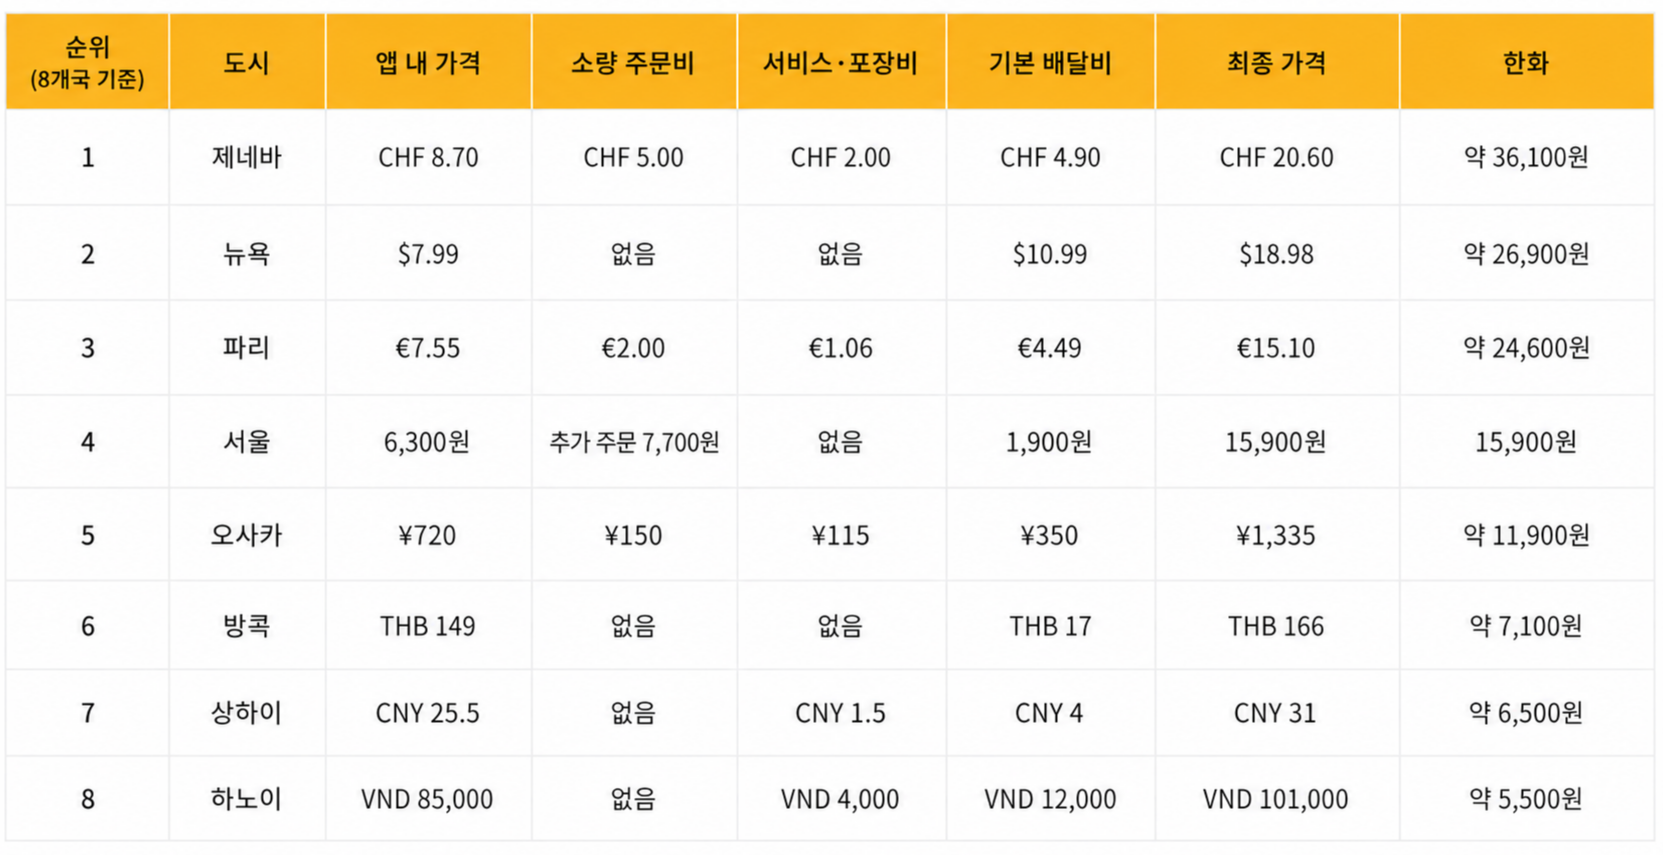Select the 소량 주문비 header cell
The width and height of the screenshot is (1663, 855).
pyautogui.click(x=634, y=62)
